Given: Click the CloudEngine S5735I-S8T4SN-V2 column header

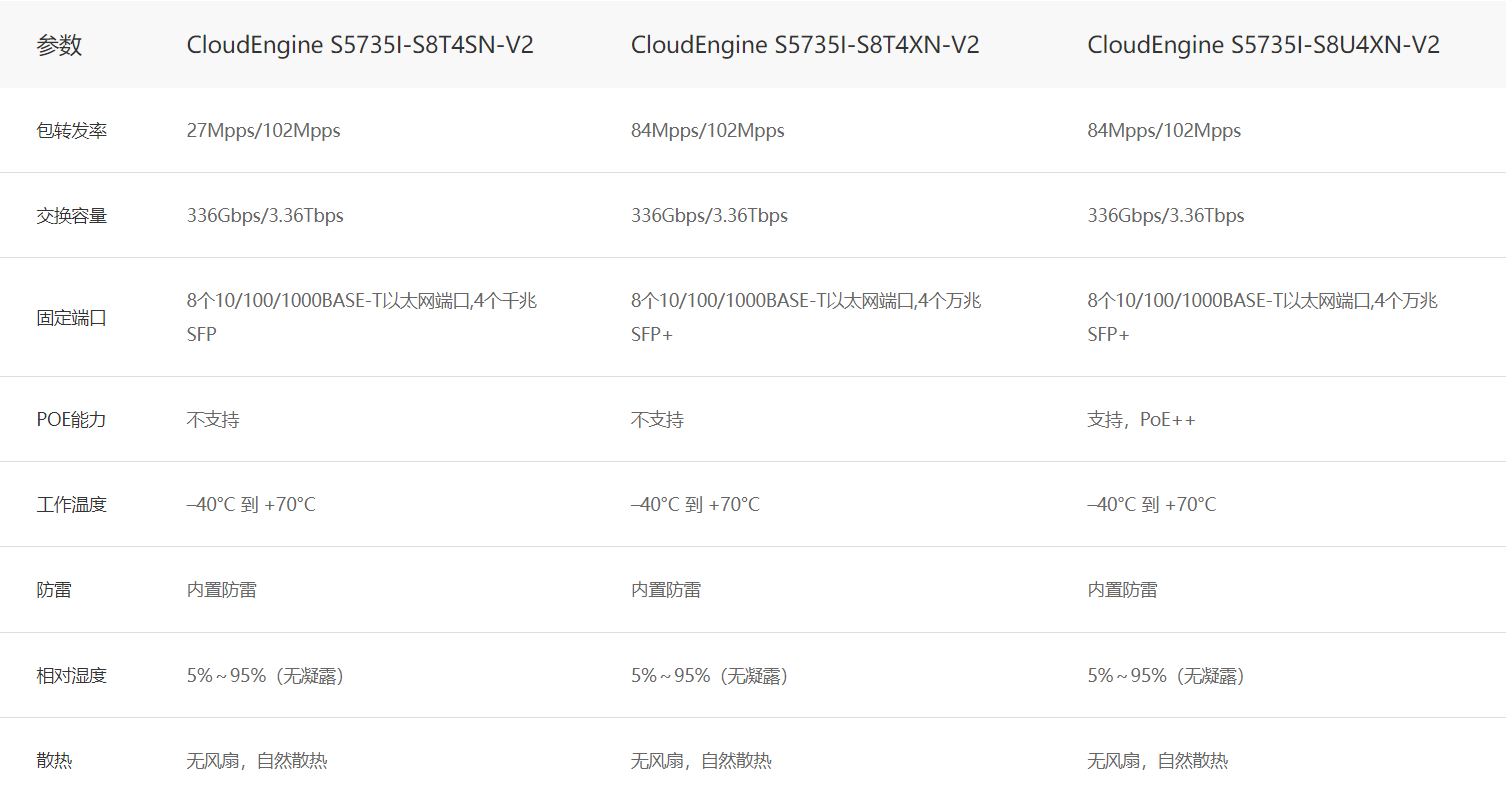Looking at the screenshot, I should pyautogui.click(x=359, y=45).
